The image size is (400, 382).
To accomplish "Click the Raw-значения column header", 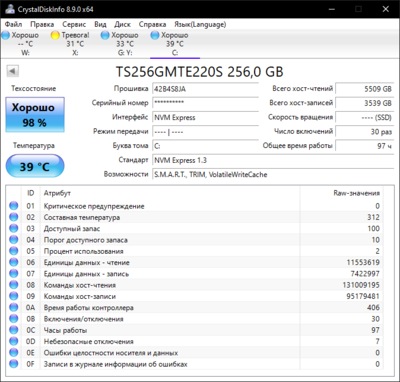I will click(356, 193).
